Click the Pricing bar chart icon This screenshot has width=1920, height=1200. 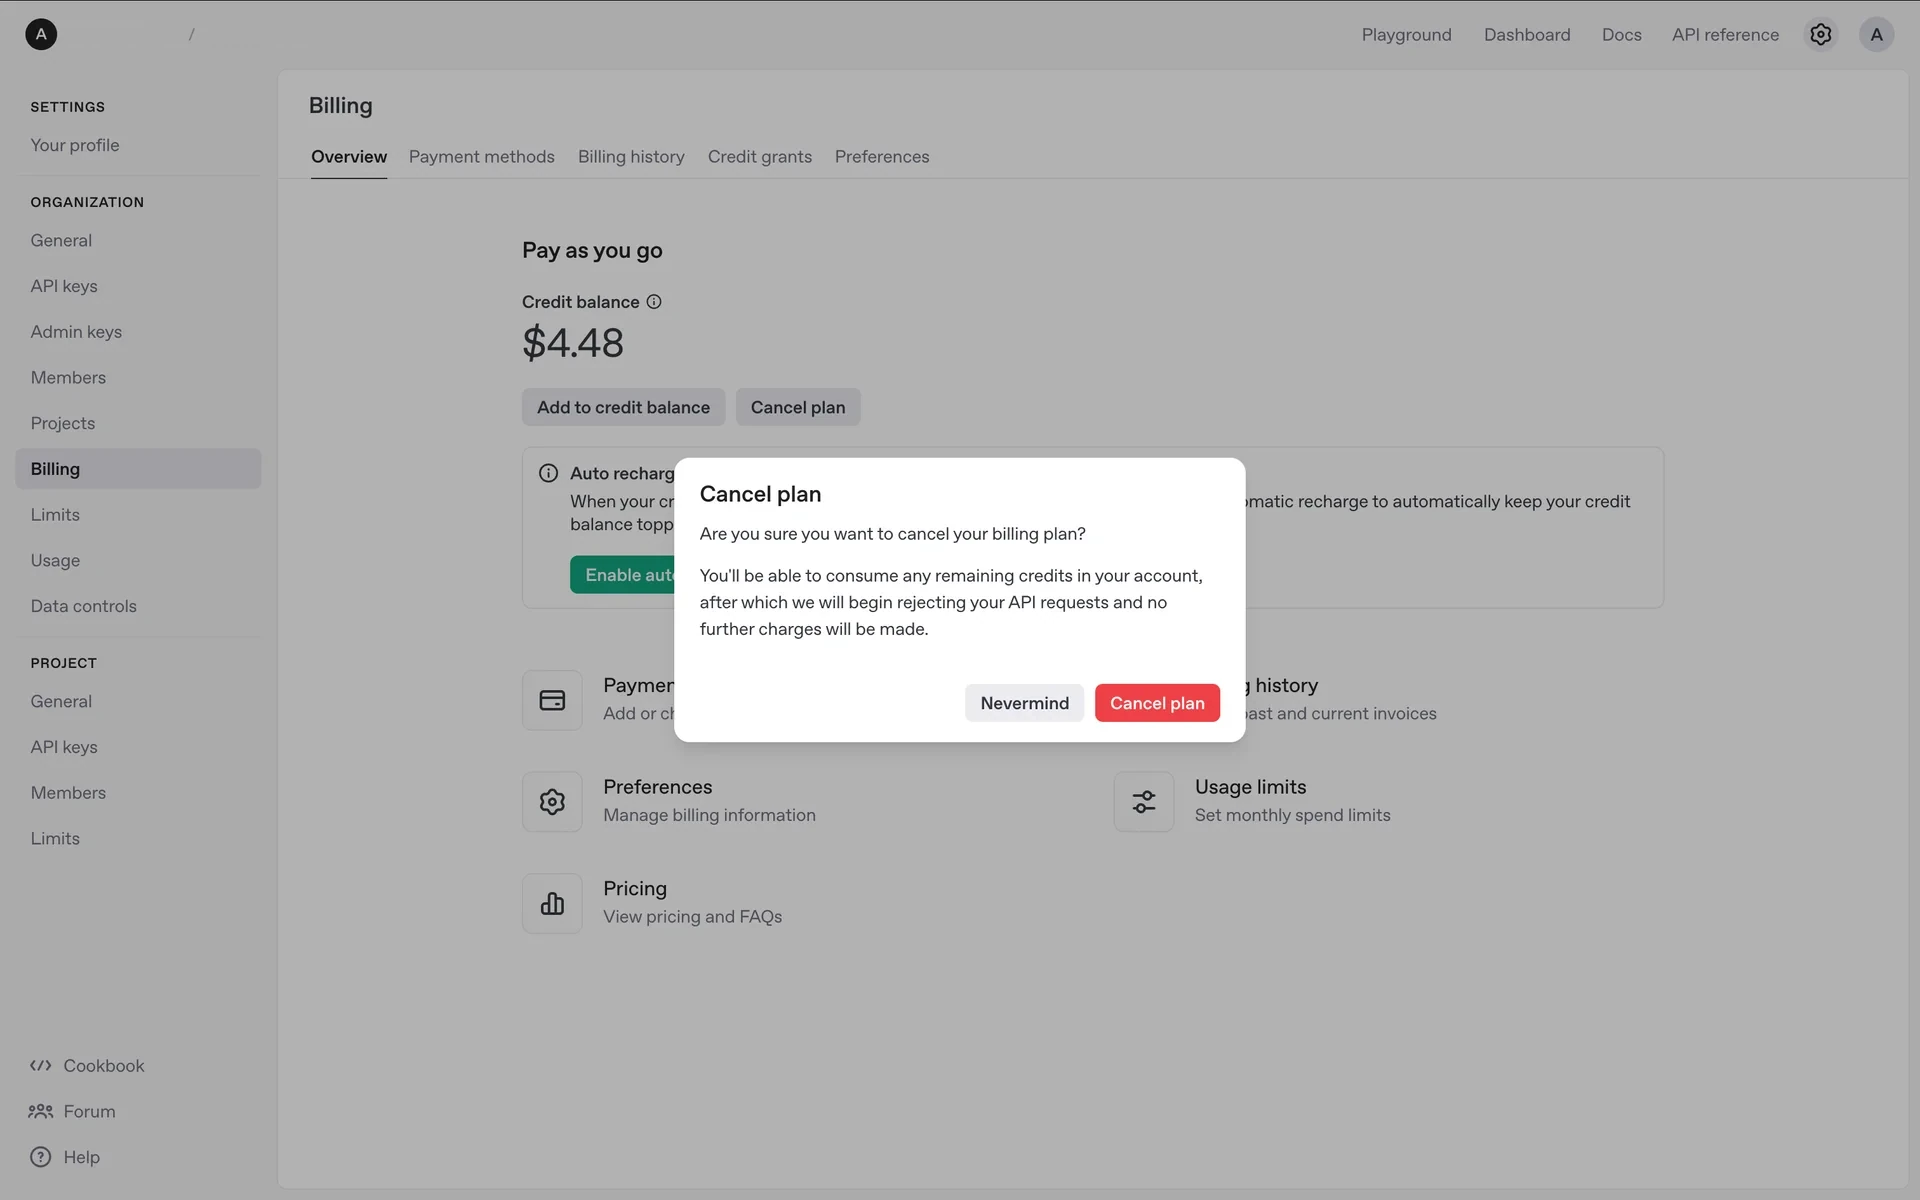(552, 903)
